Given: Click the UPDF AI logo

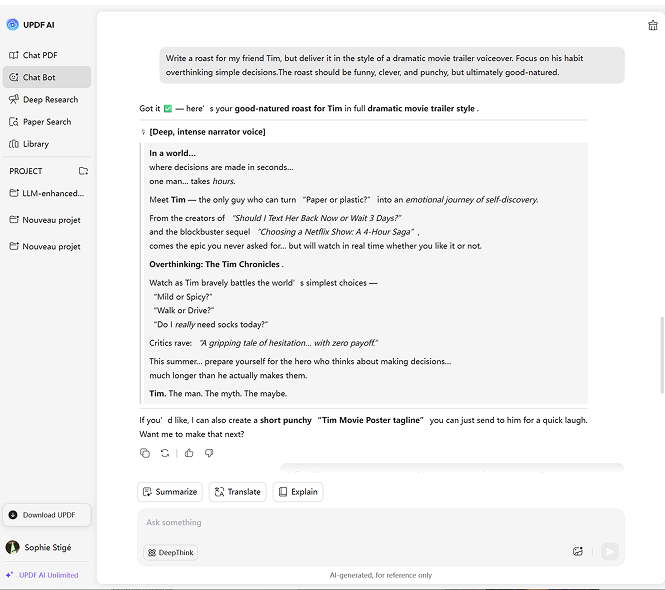Looking at the screenshot, I should click(13, 24).
